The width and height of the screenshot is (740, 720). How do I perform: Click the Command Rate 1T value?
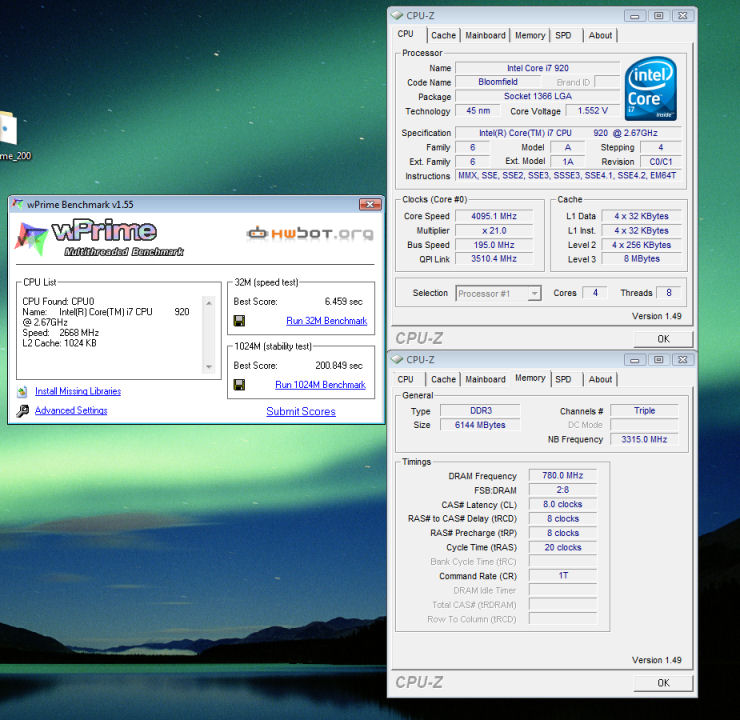563,576
